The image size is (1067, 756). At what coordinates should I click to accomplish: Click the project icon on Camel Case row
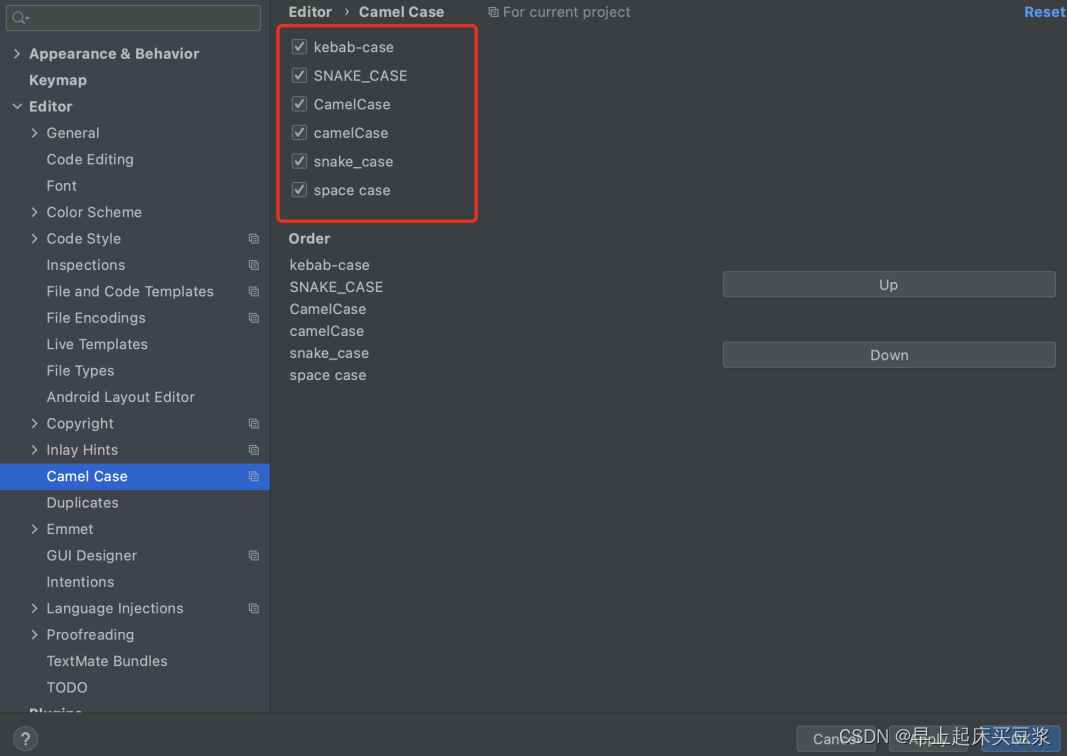254,476
